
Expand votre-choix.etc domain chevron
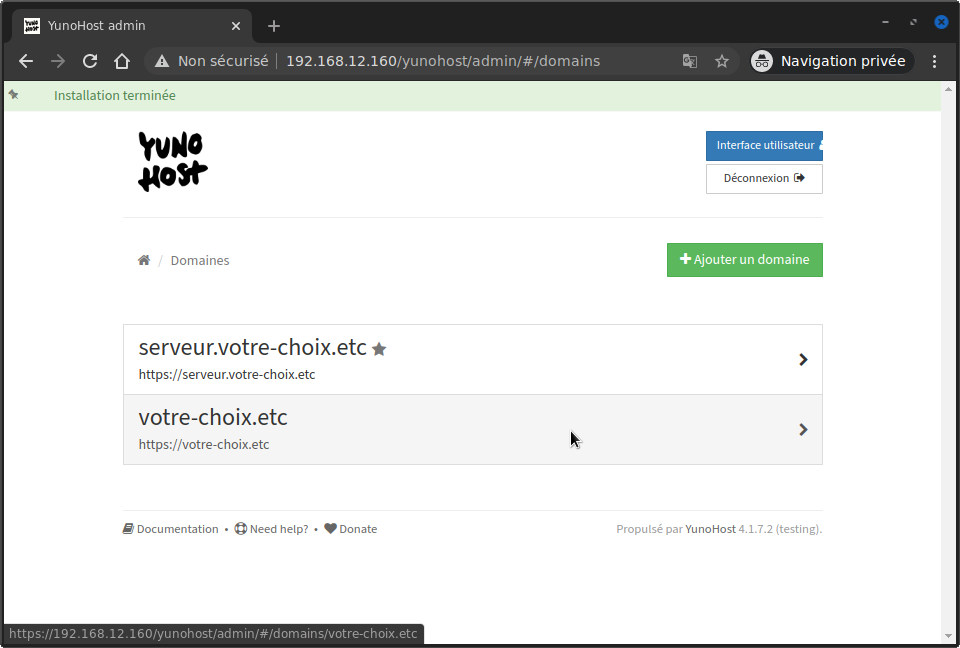point(803,429)
